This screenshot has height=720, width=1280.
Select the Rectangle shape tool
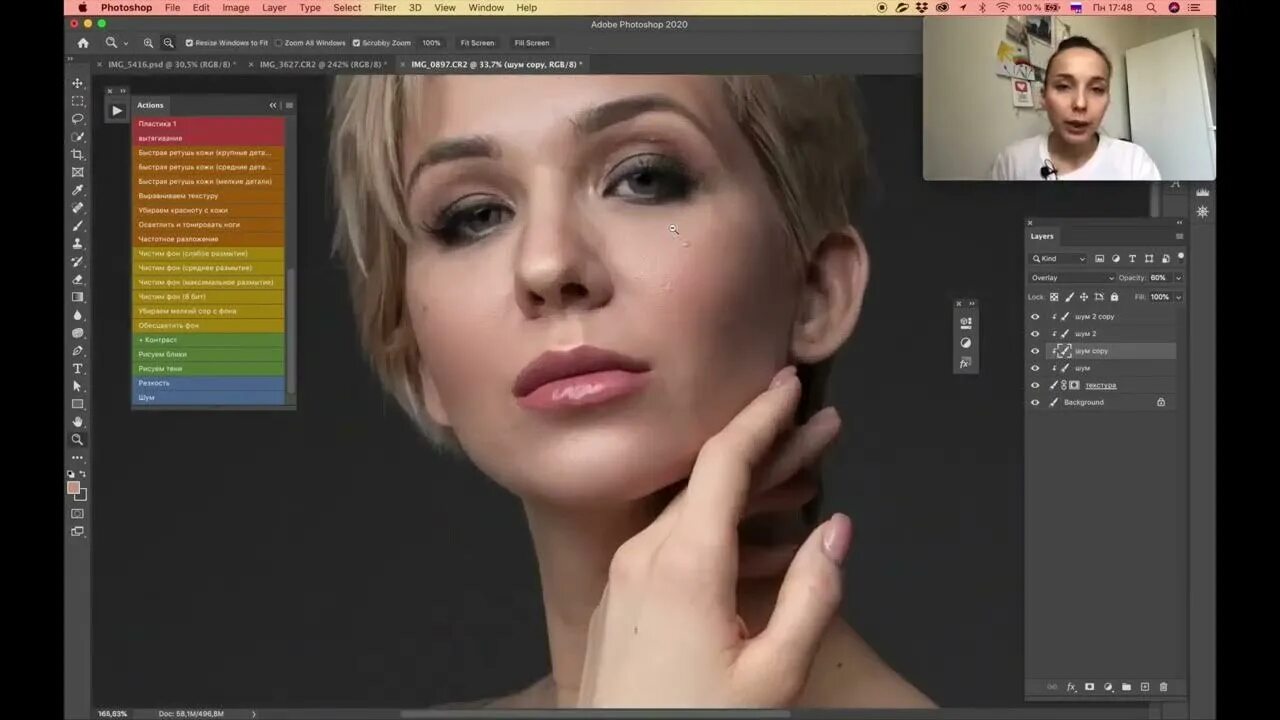[77, 404]
